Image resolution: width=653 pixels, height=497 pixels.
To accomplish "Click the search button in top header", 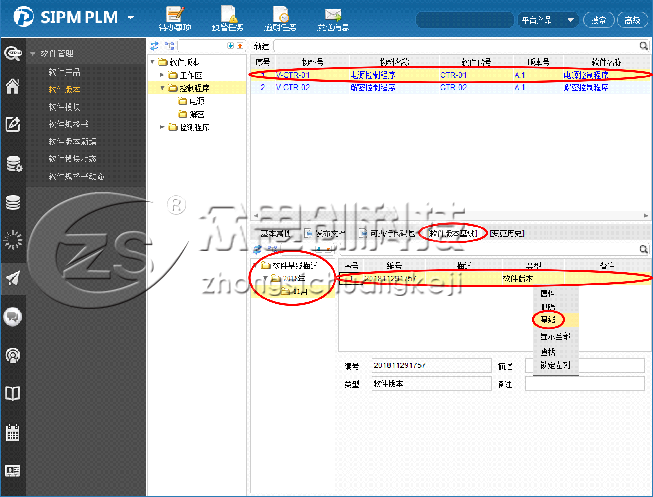I will (x=597, y=19).
